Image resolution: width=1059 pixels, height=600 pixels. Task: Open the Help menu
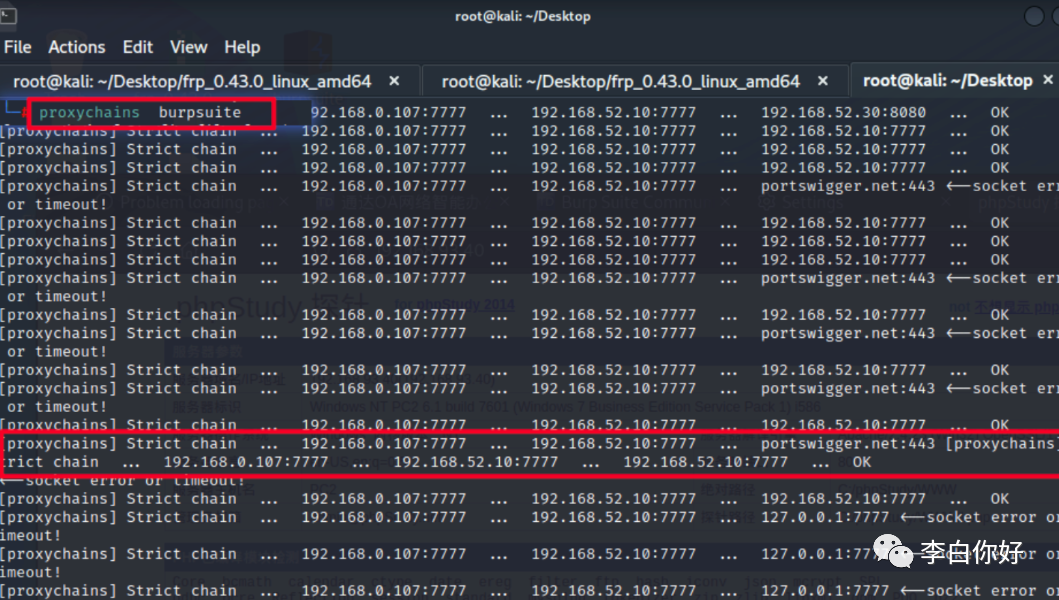(242, 47)
